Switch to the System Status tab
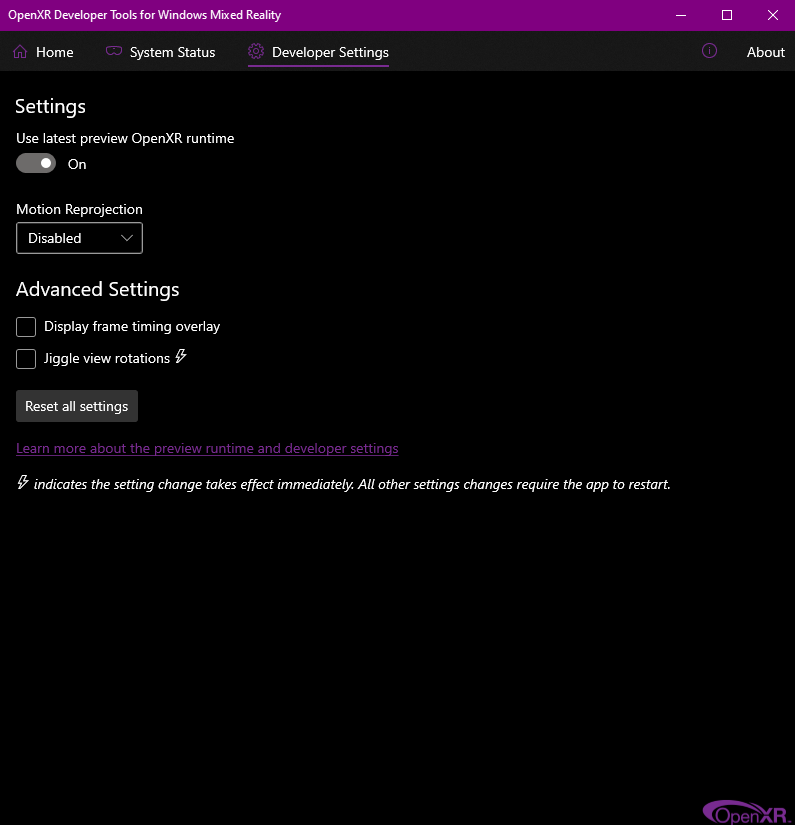Screen dimensions: 795x825 click(x=160, y=52)
